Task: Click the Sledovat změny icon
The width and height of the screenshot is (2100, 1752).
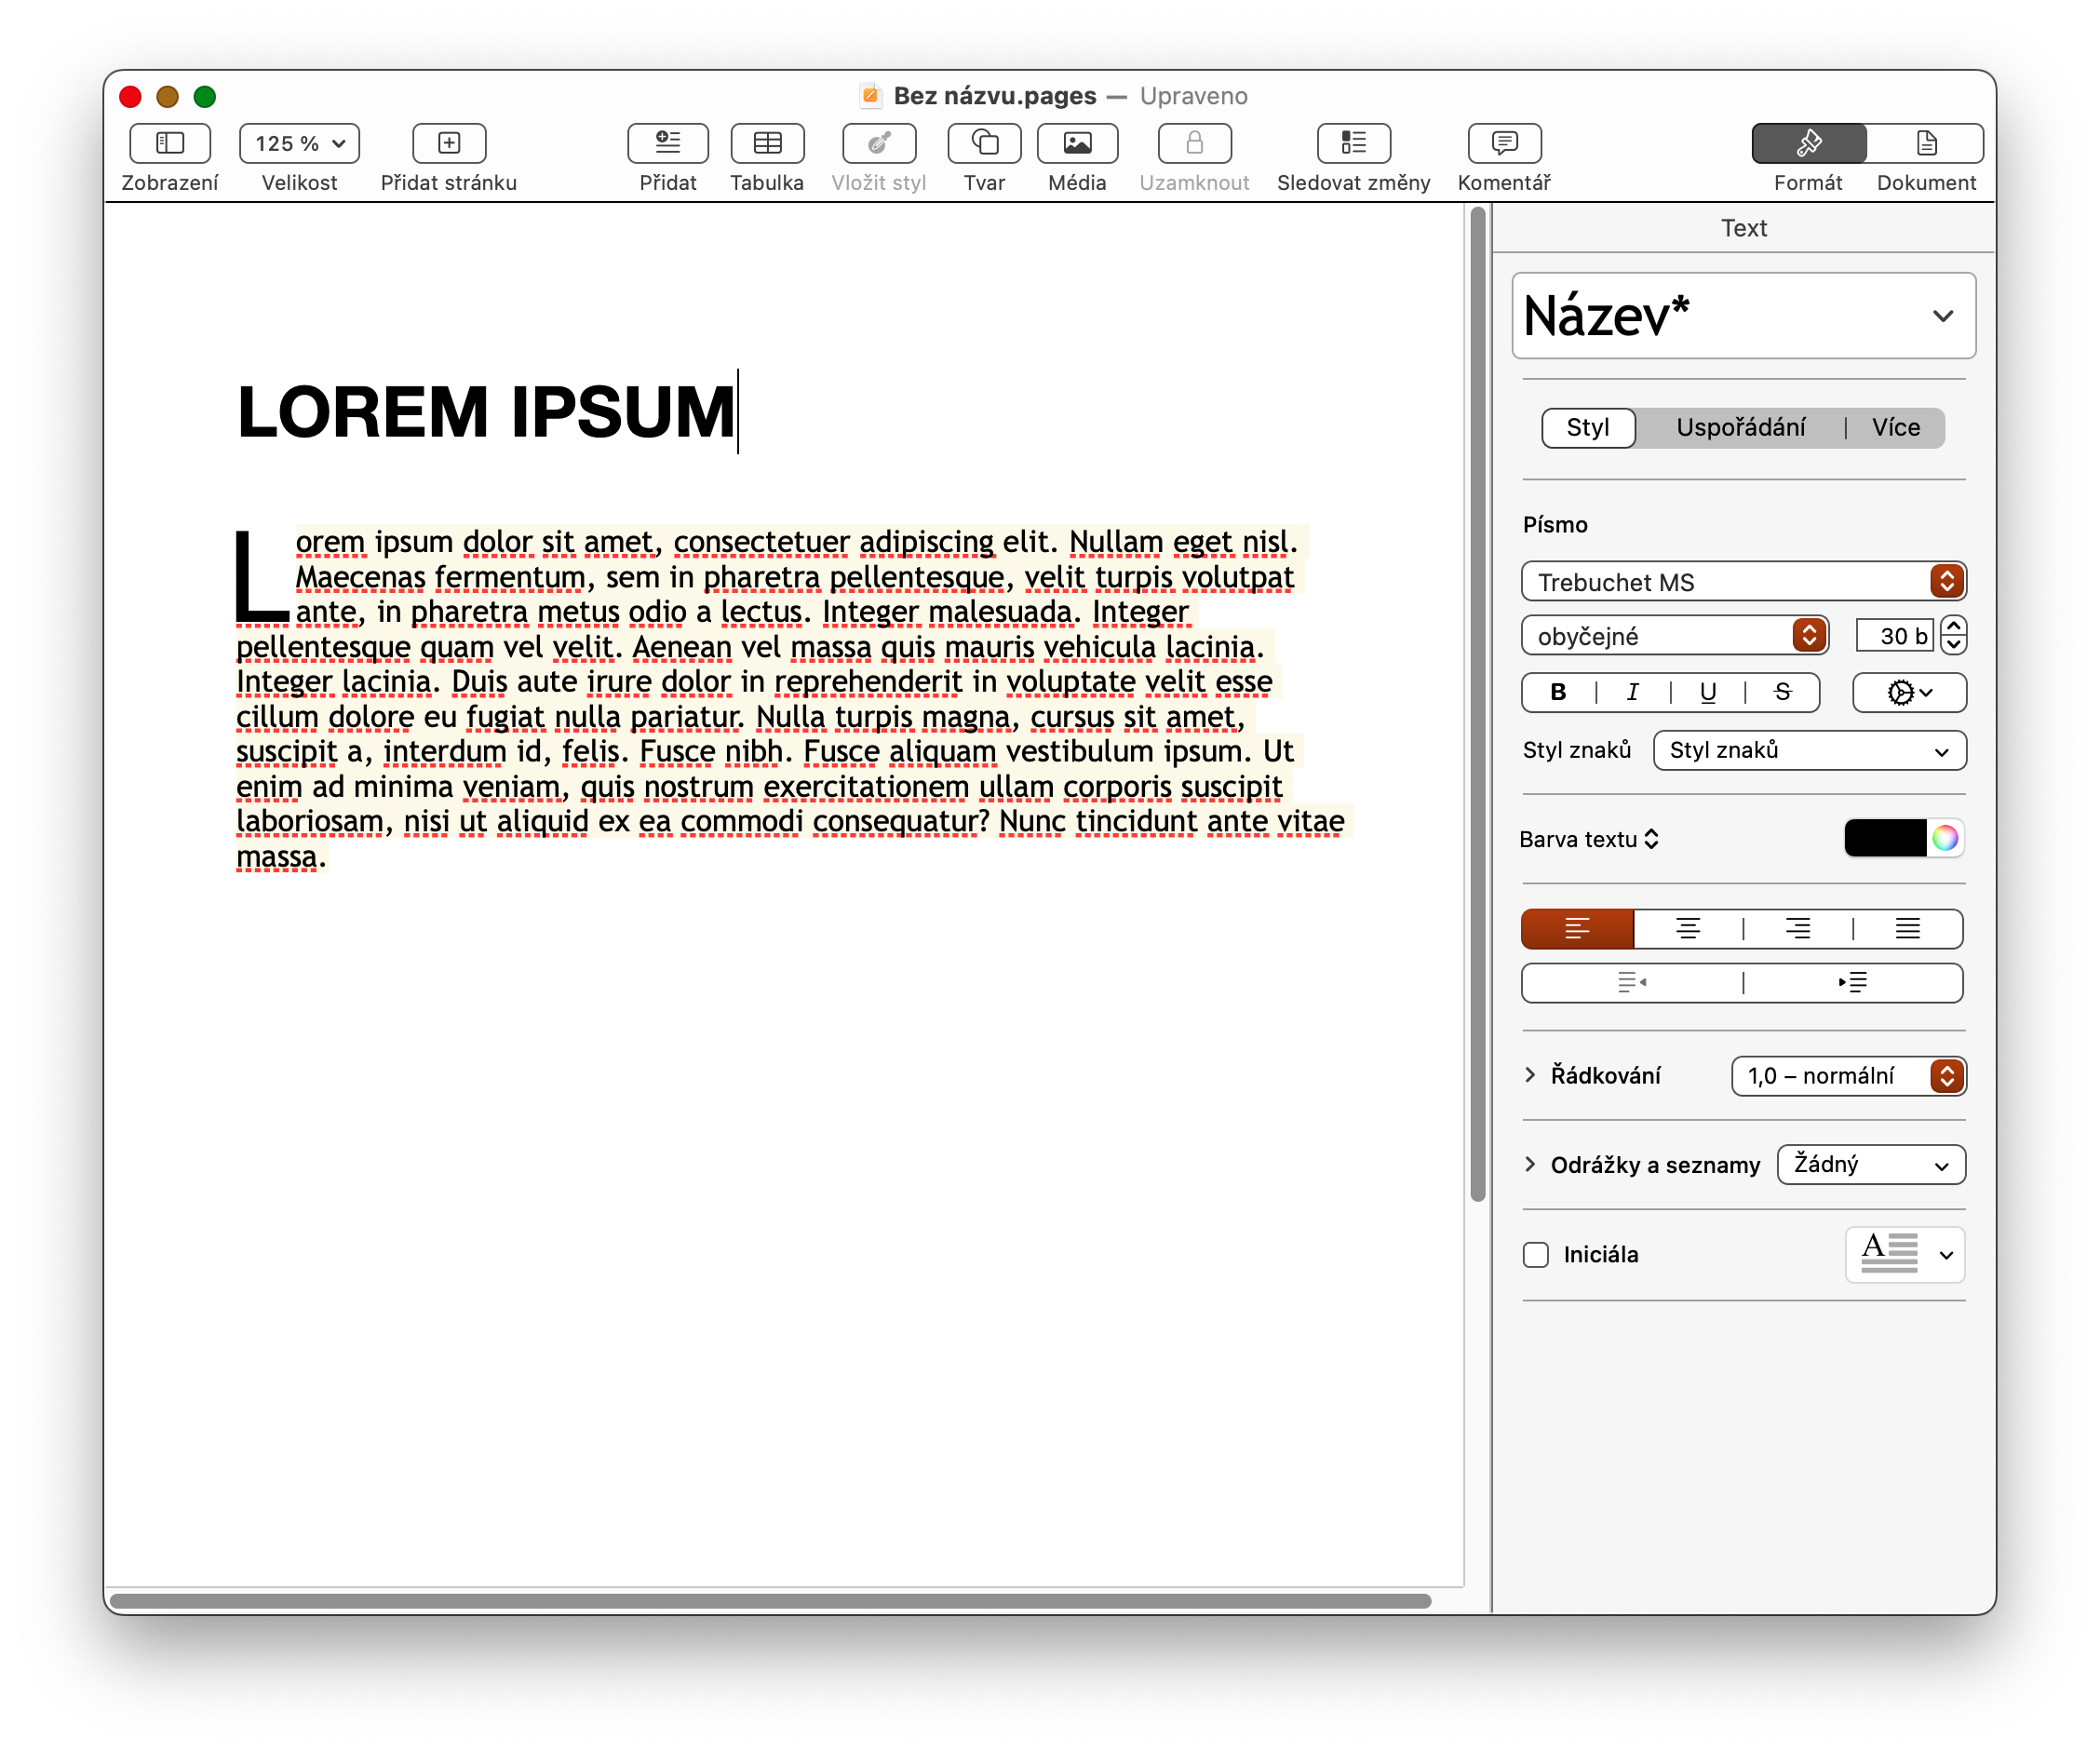Action: click(x=1353, y=143)
